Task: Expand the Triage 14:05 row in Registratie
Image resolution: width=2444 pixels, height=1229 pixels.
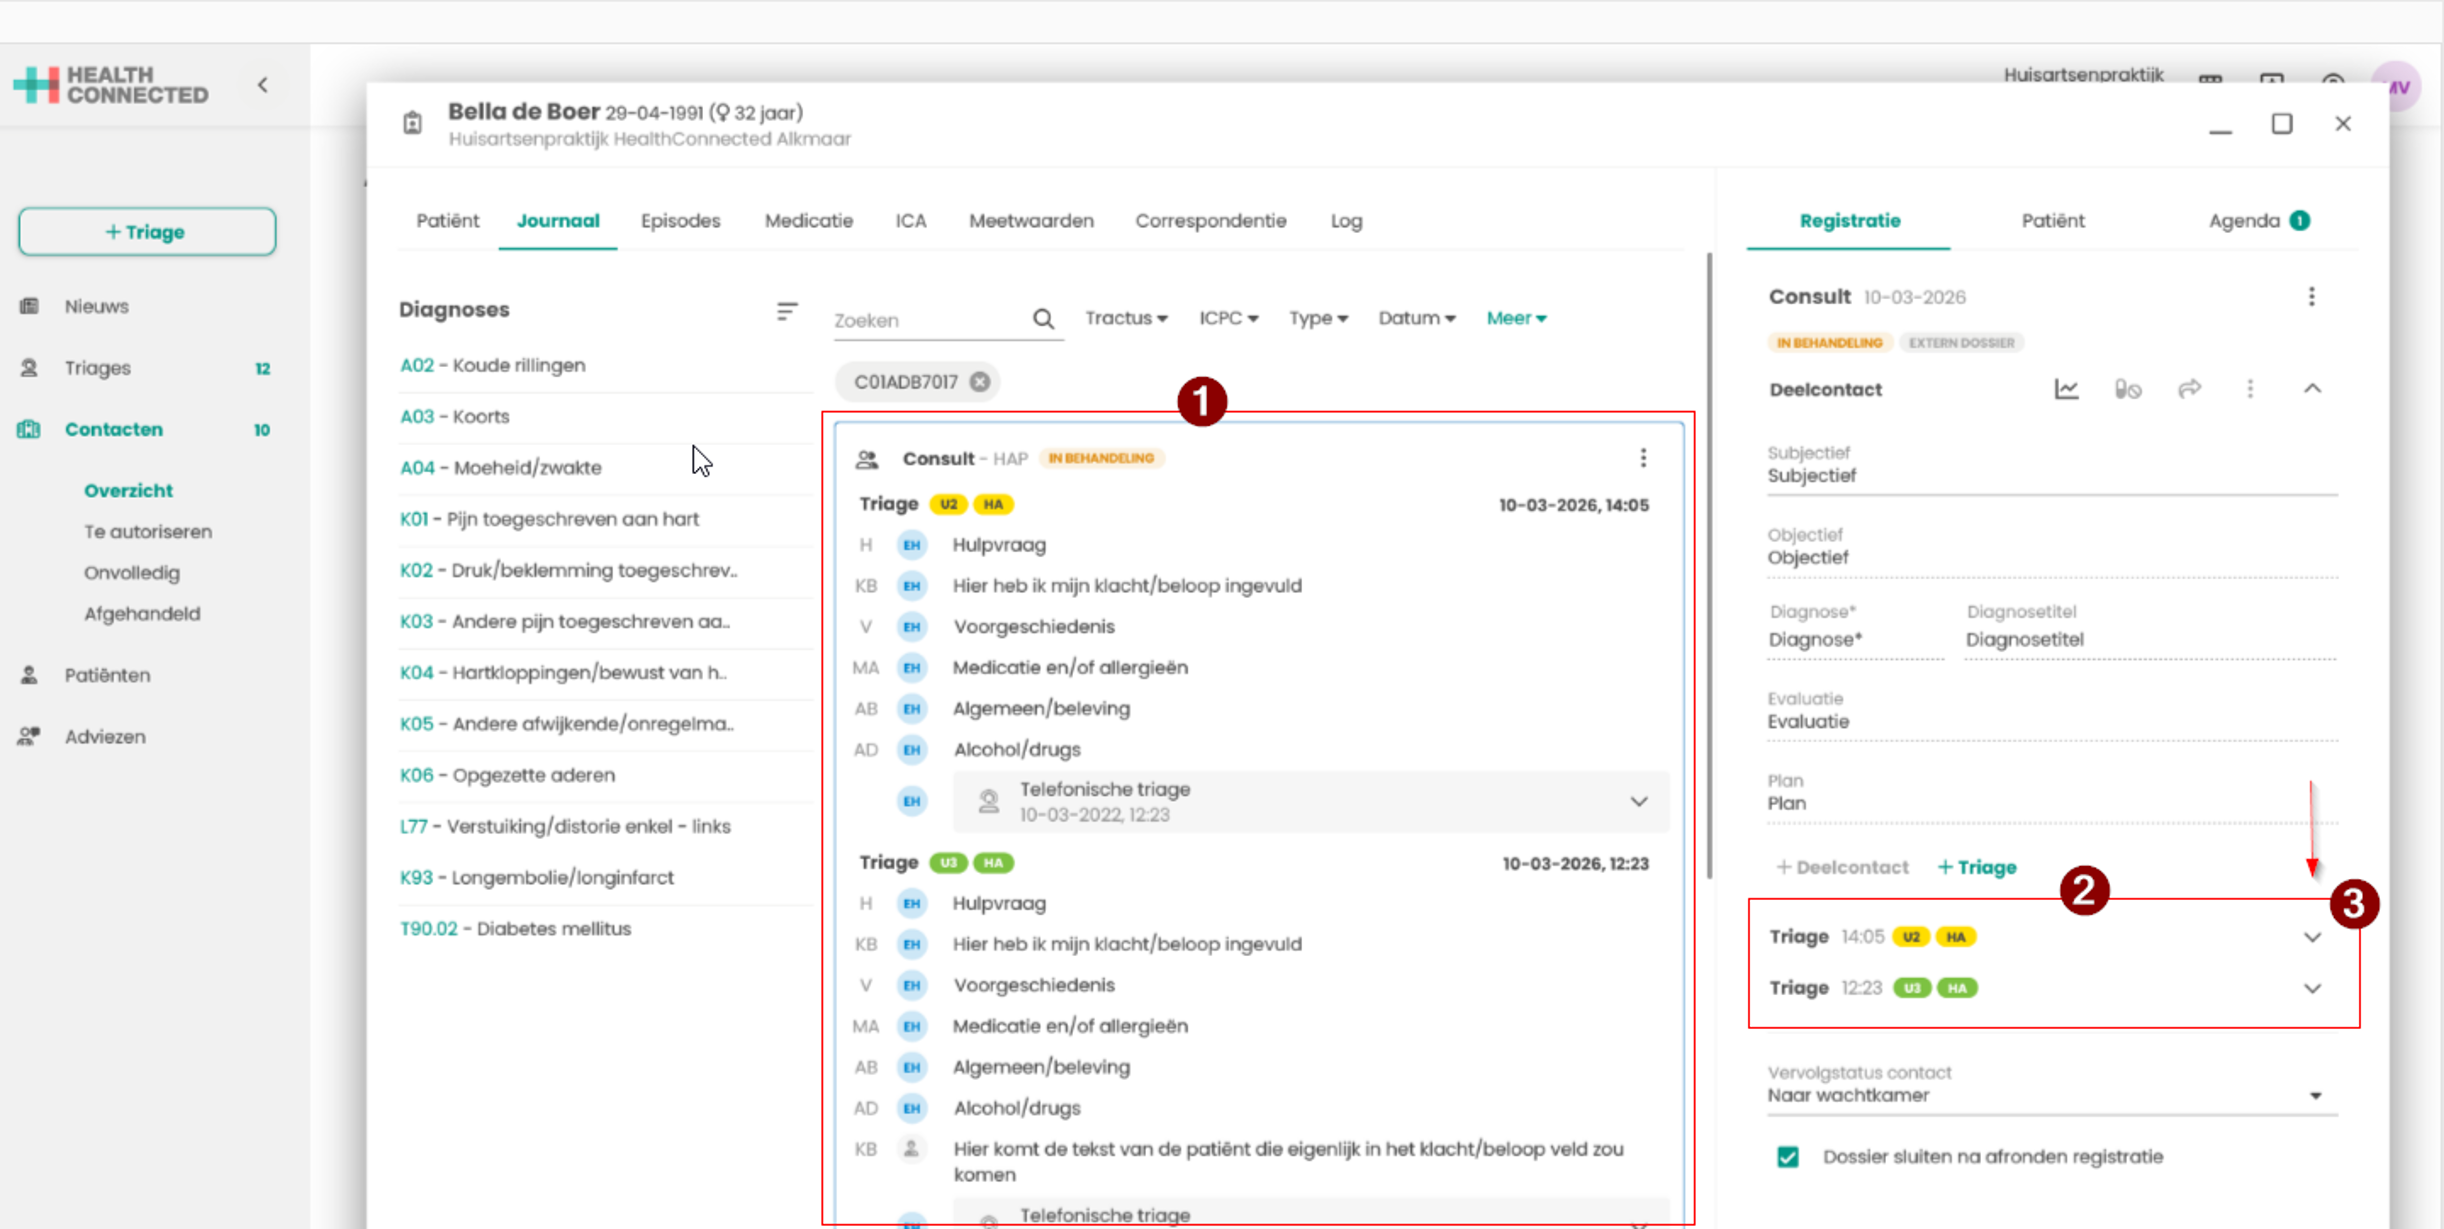Action: tap(2312, 937)
